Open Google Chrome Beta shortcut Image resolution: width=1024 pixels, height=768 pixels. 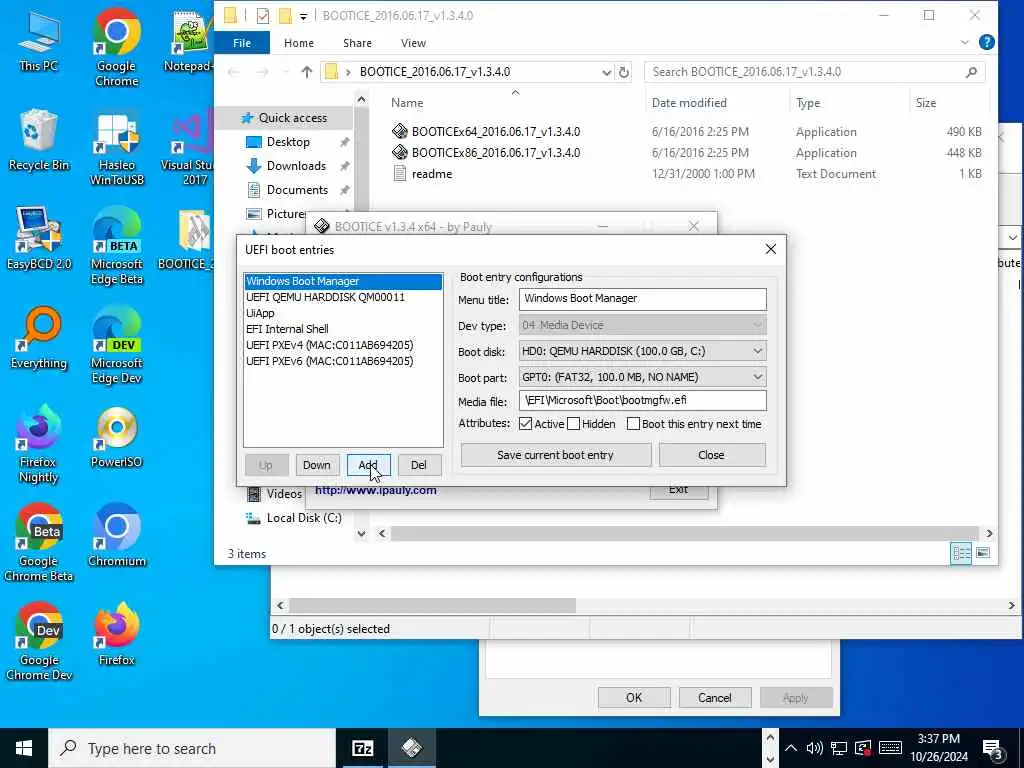pyautogui.click(x=39, y=543)
